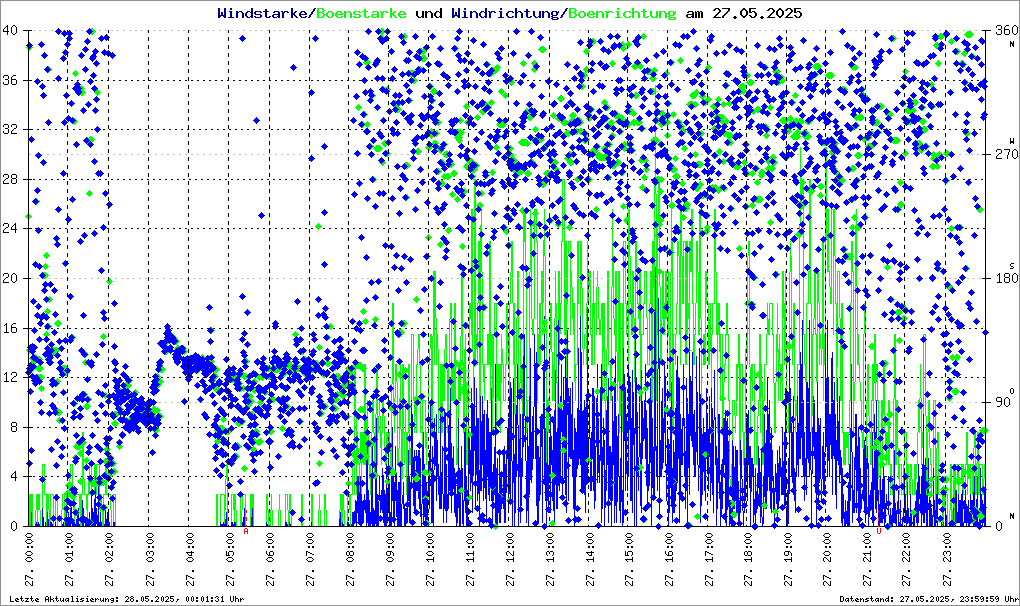Select the '27. 03:00' time axis label
This screenshot has height=606, width=1020.
pos(150,560)
